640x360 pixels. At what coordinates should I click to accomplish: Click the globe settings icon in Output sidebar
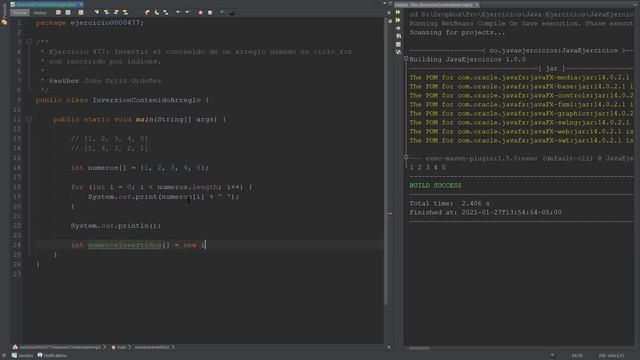[x=398, y=36]
